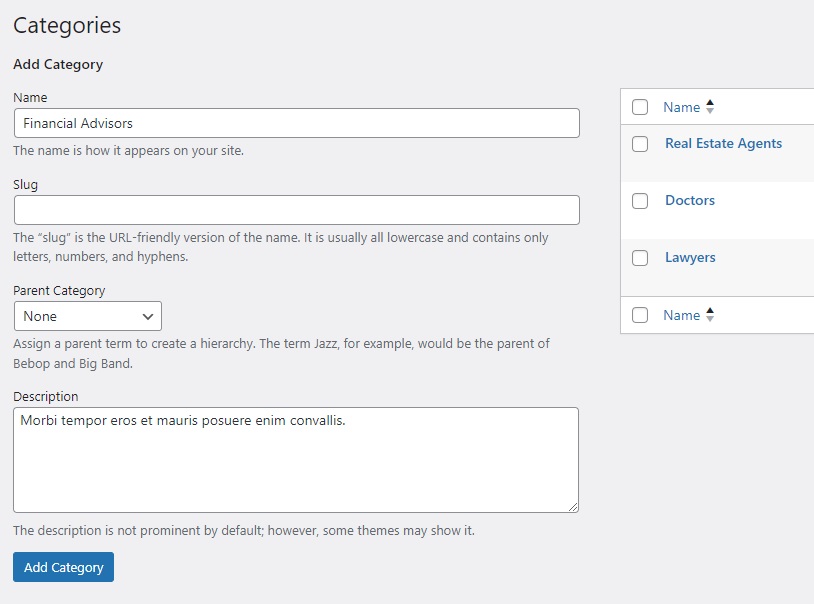Viewport: 814px width, 604px height.
Task: Toggle the select-all checkbox in table footer
Action: pyautogui.click(x=640, y=315)
